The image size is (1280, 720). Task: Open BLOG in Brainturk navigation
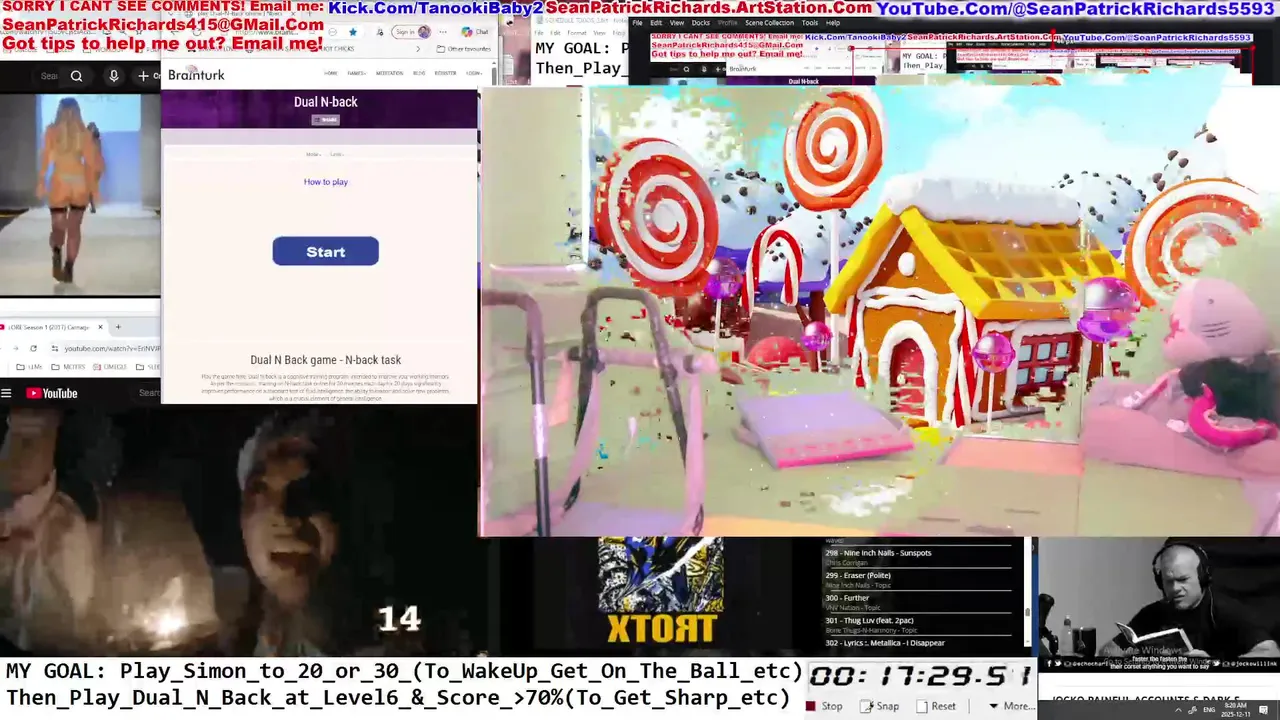pyautogui.click(x=419, y=73)
